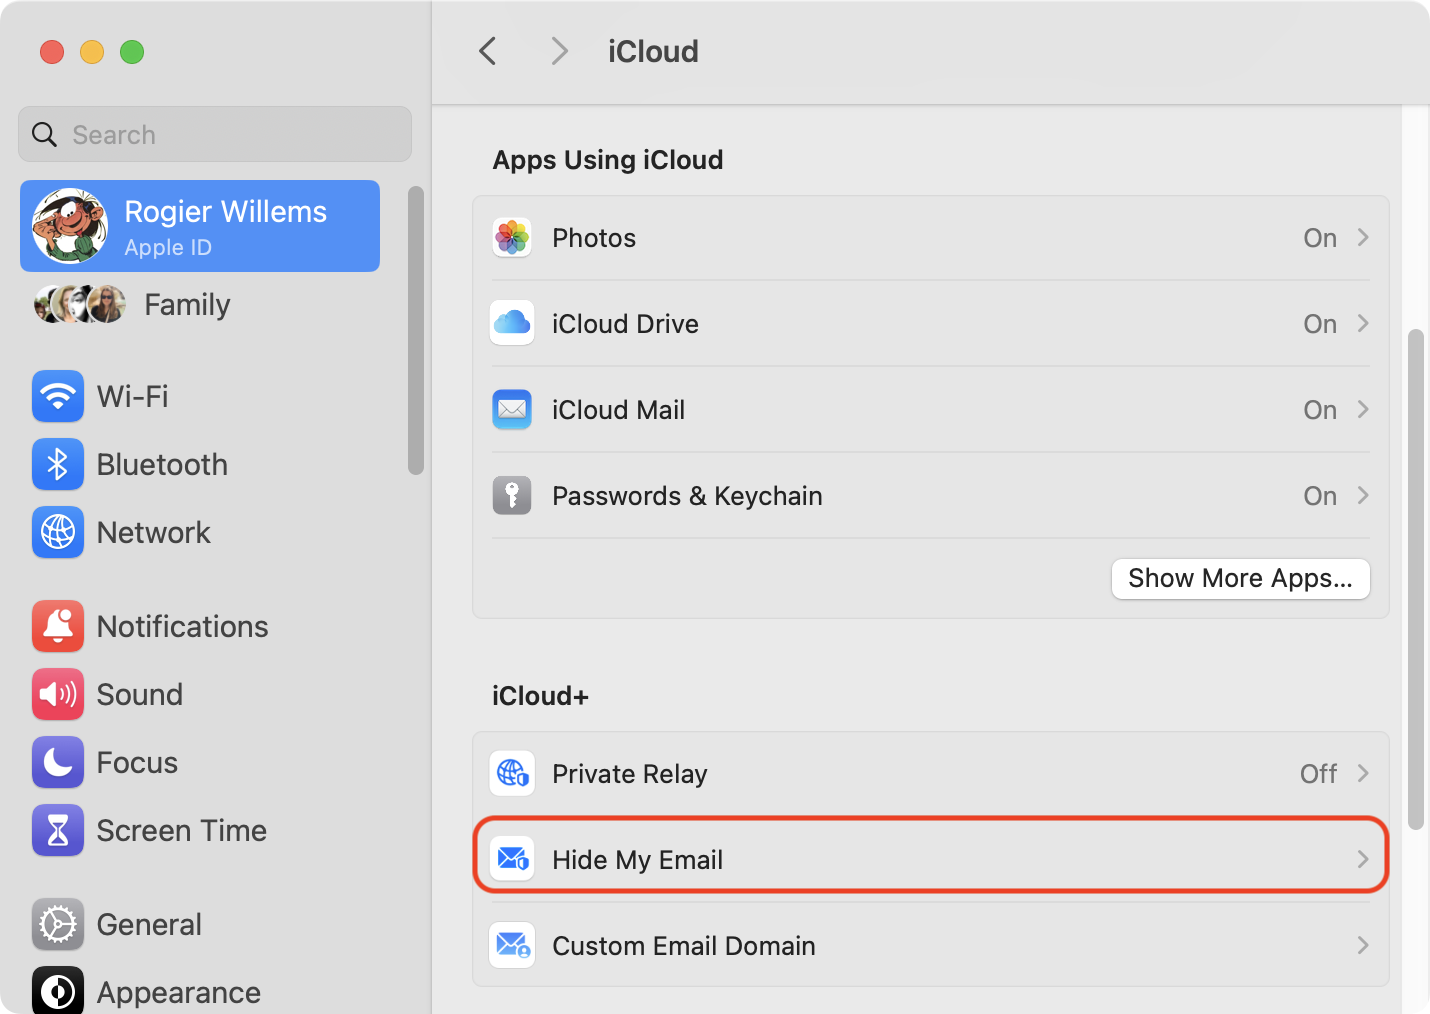Image resolution: width=1430 pixels, height=1014 pixels.
Task: Click the red close window button
Action: [x=52, y=52]
